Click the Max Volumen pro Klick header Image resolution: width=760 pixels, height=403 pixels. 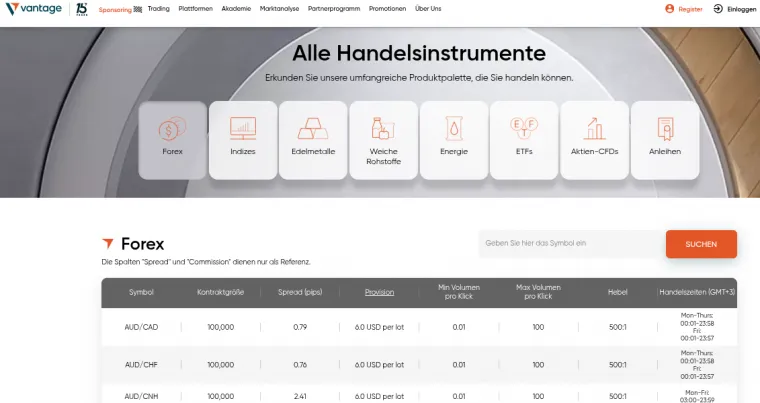pos(538,292)
